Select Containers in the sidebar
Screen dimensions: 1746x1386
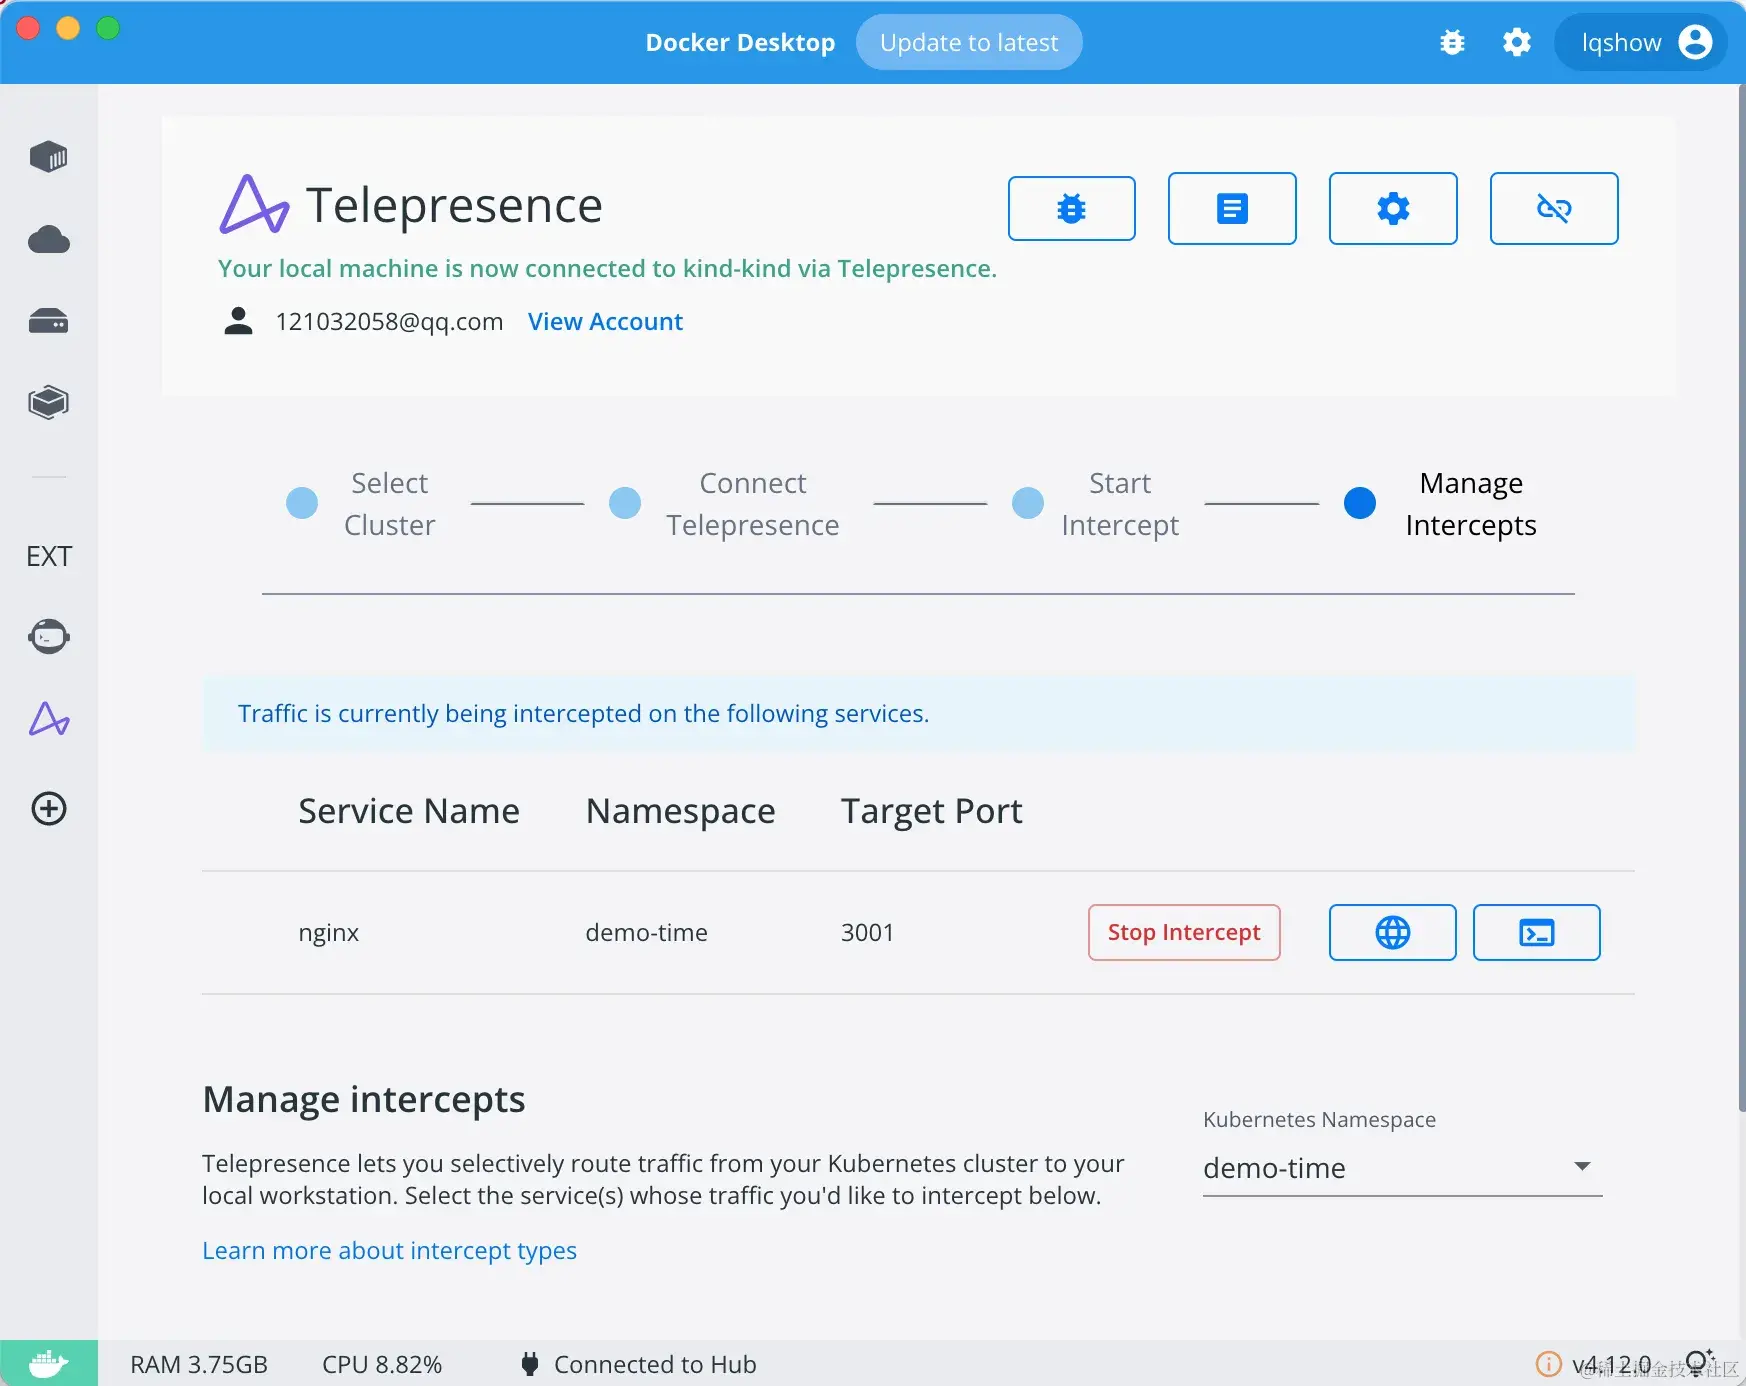48,156
